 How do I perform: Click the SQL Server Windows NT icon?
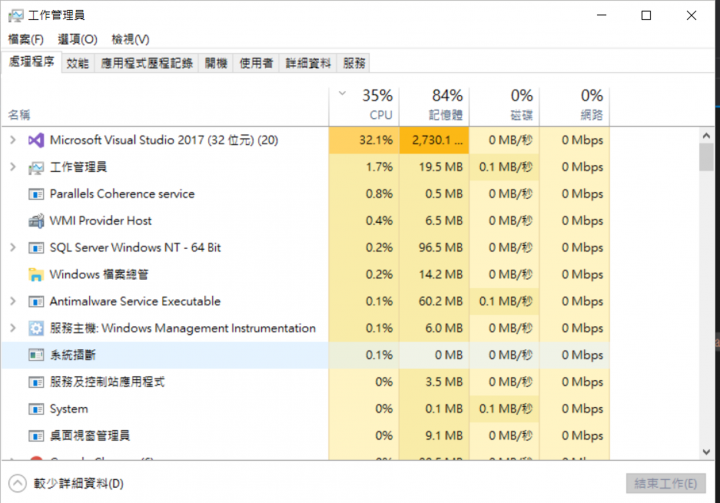36,248
